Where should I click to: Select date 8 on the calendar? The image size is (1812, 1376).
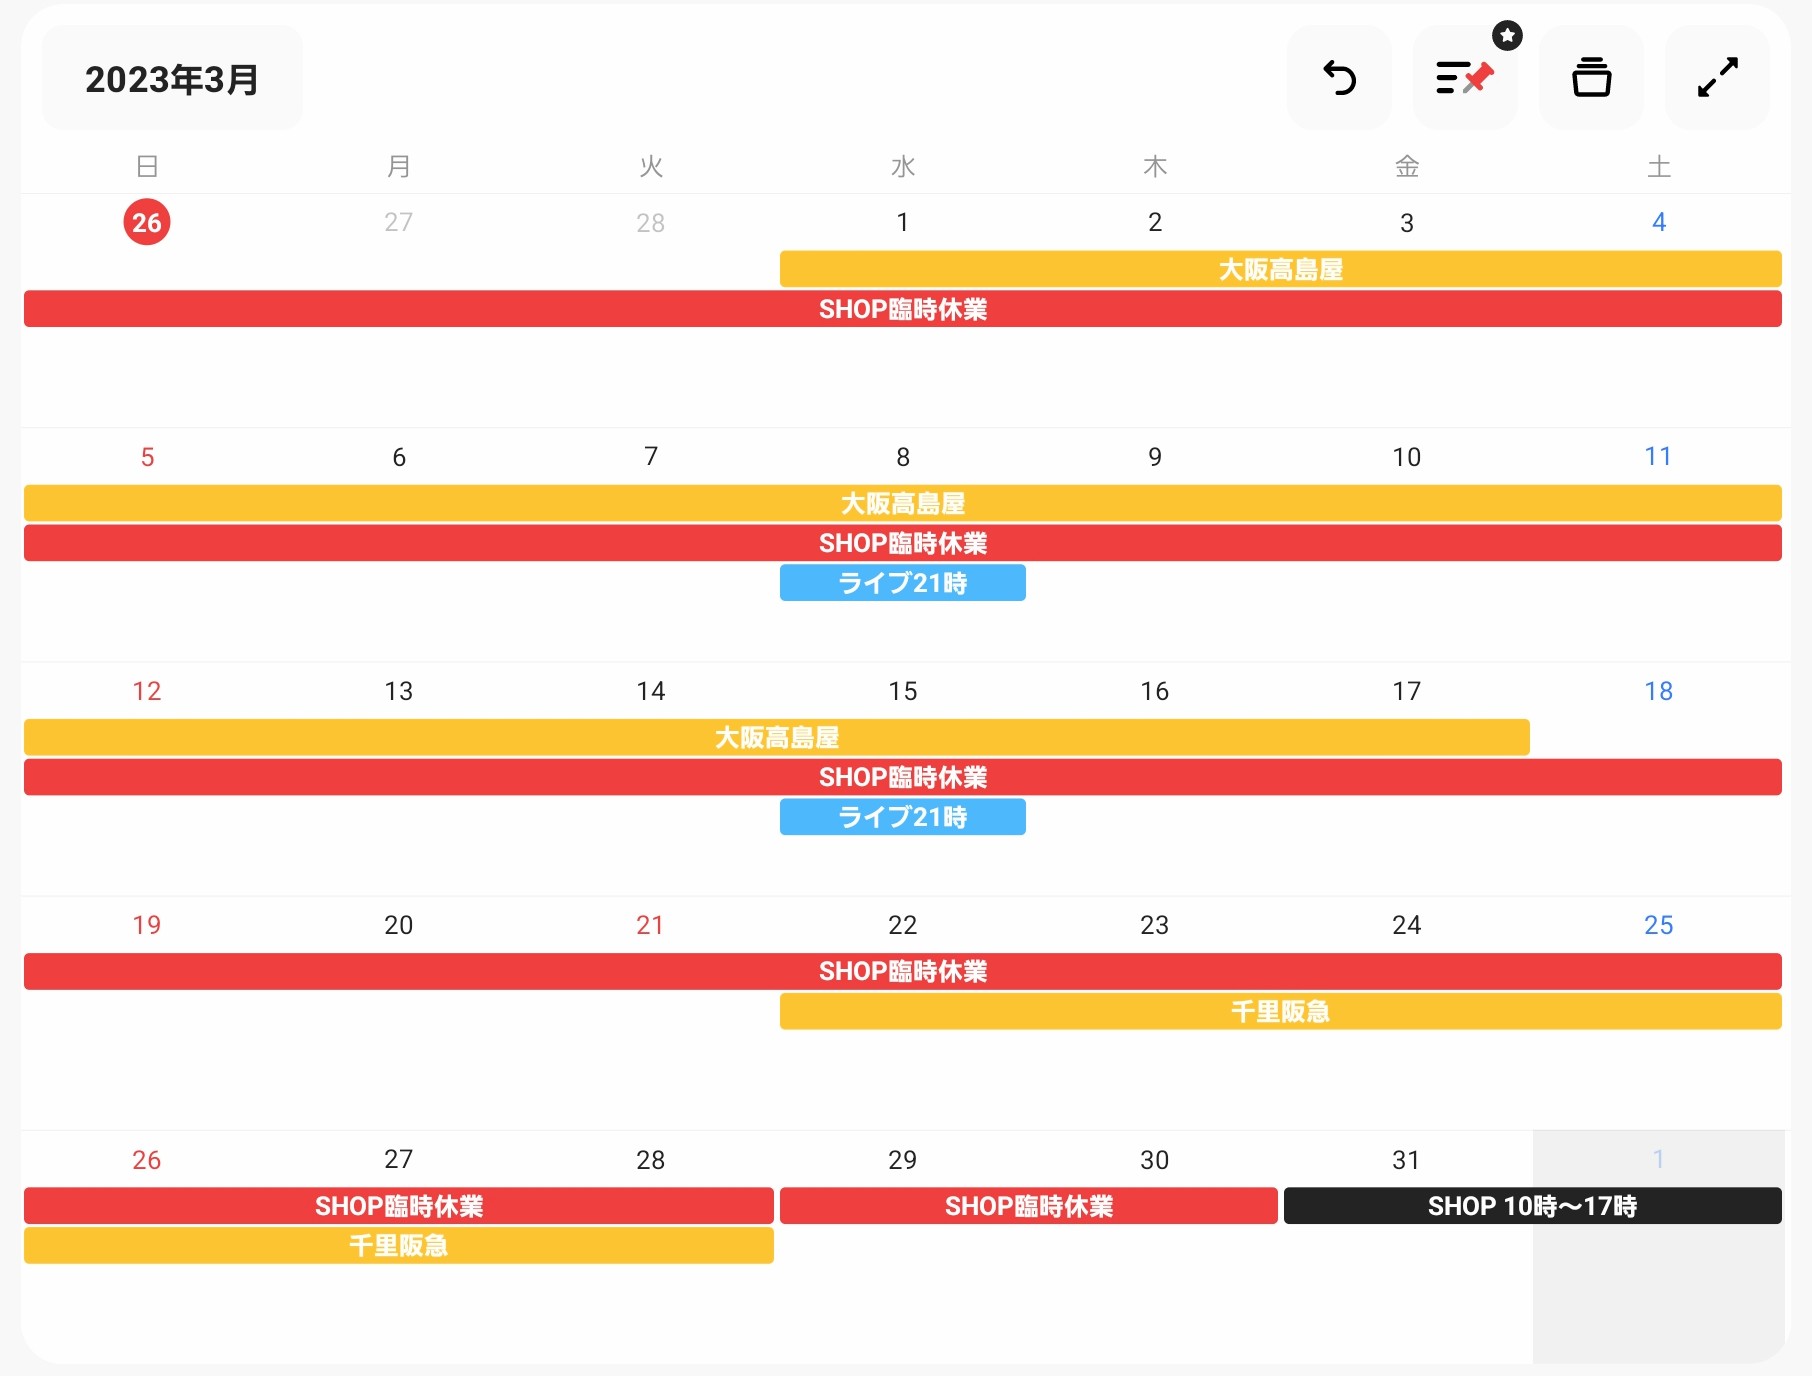click(x=903, y=457)
